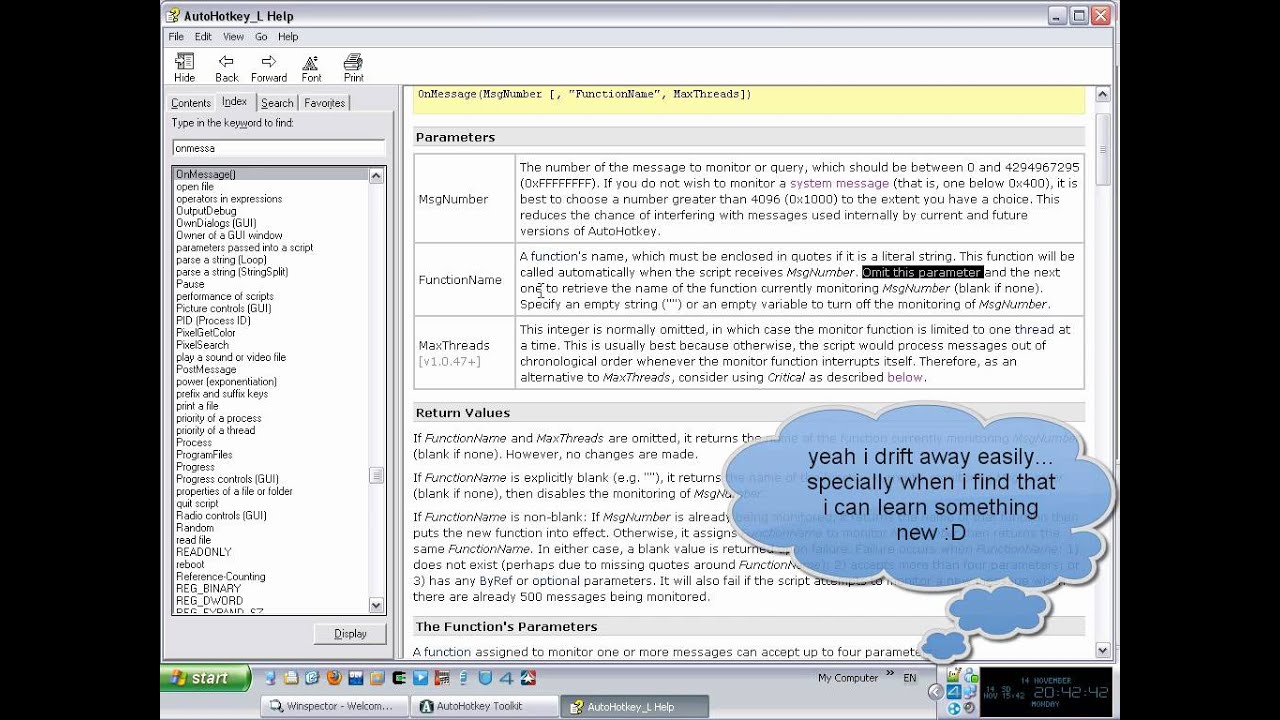The image size is (1280, 720).
Task: Click the 'MaxThreads' parameter cell
Action: tap(464, 352)
